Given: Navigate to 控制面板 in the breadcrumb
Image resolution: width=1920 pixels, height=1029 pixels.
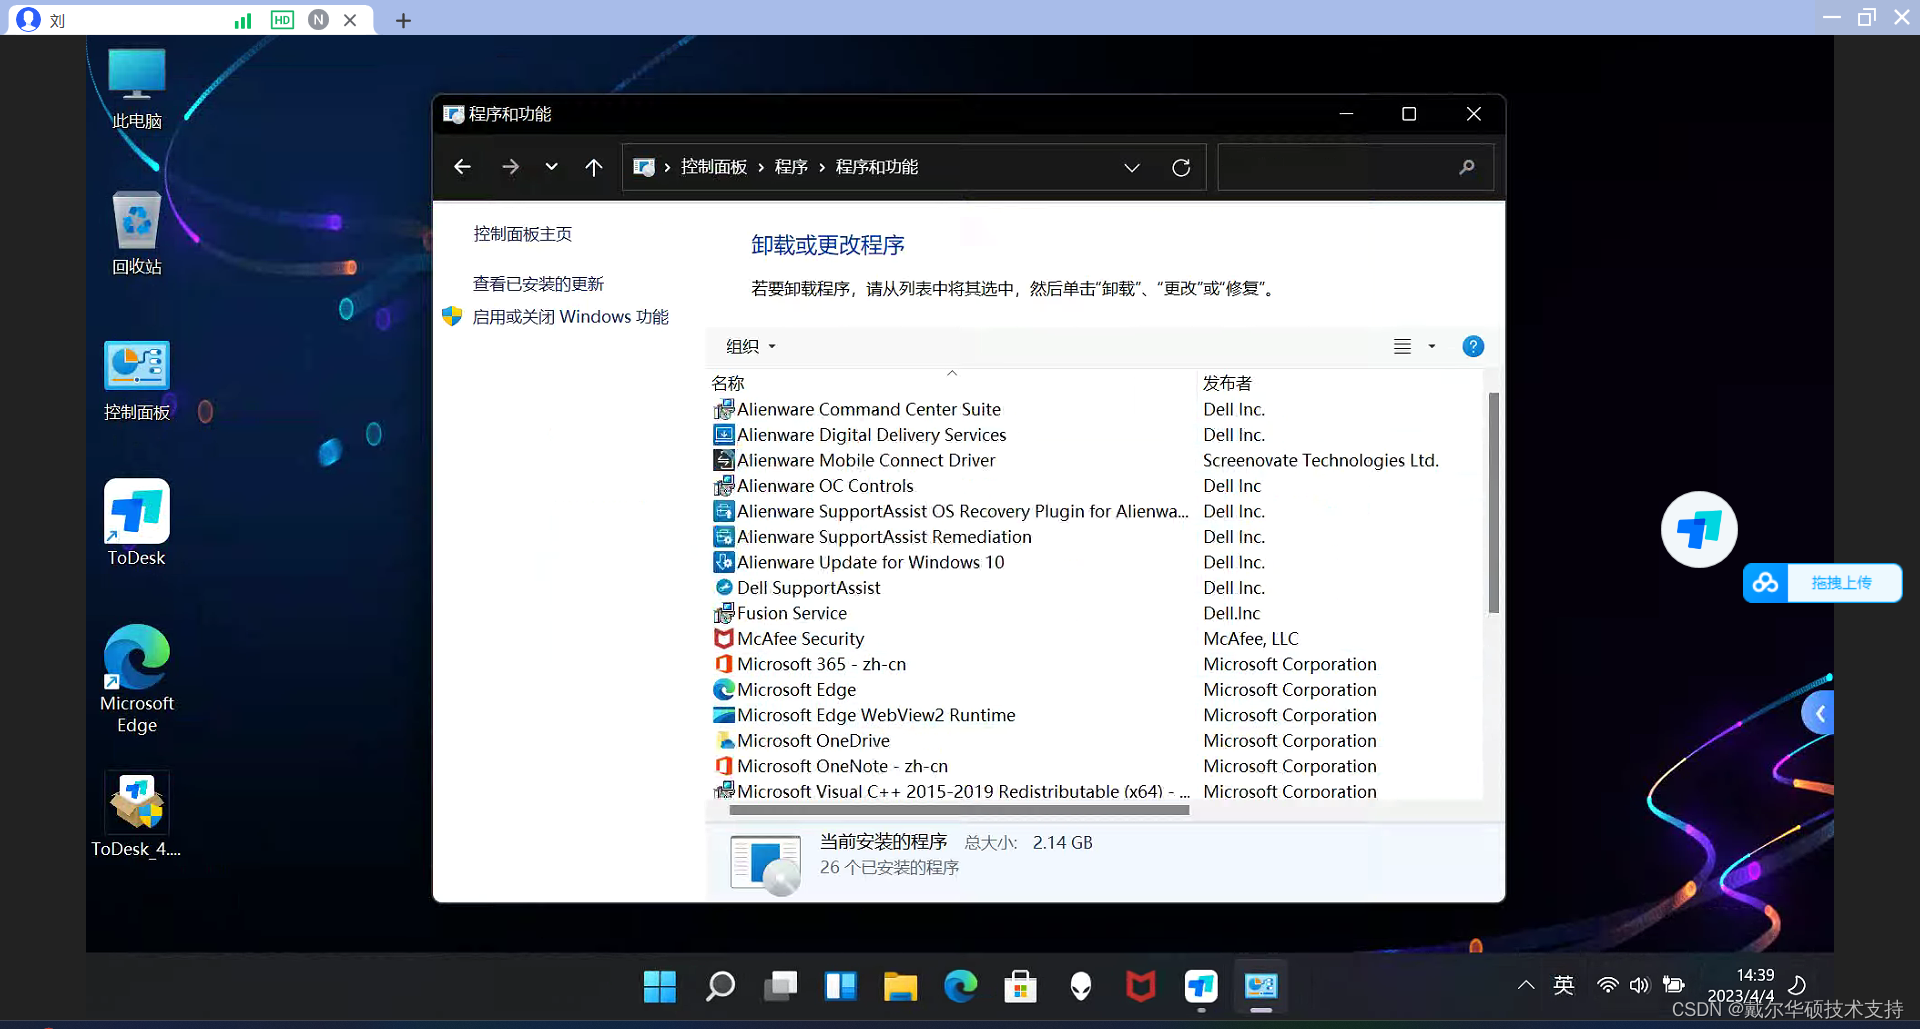Looking at the screenshot, I should pyautogui.click(x=713, y=167).
